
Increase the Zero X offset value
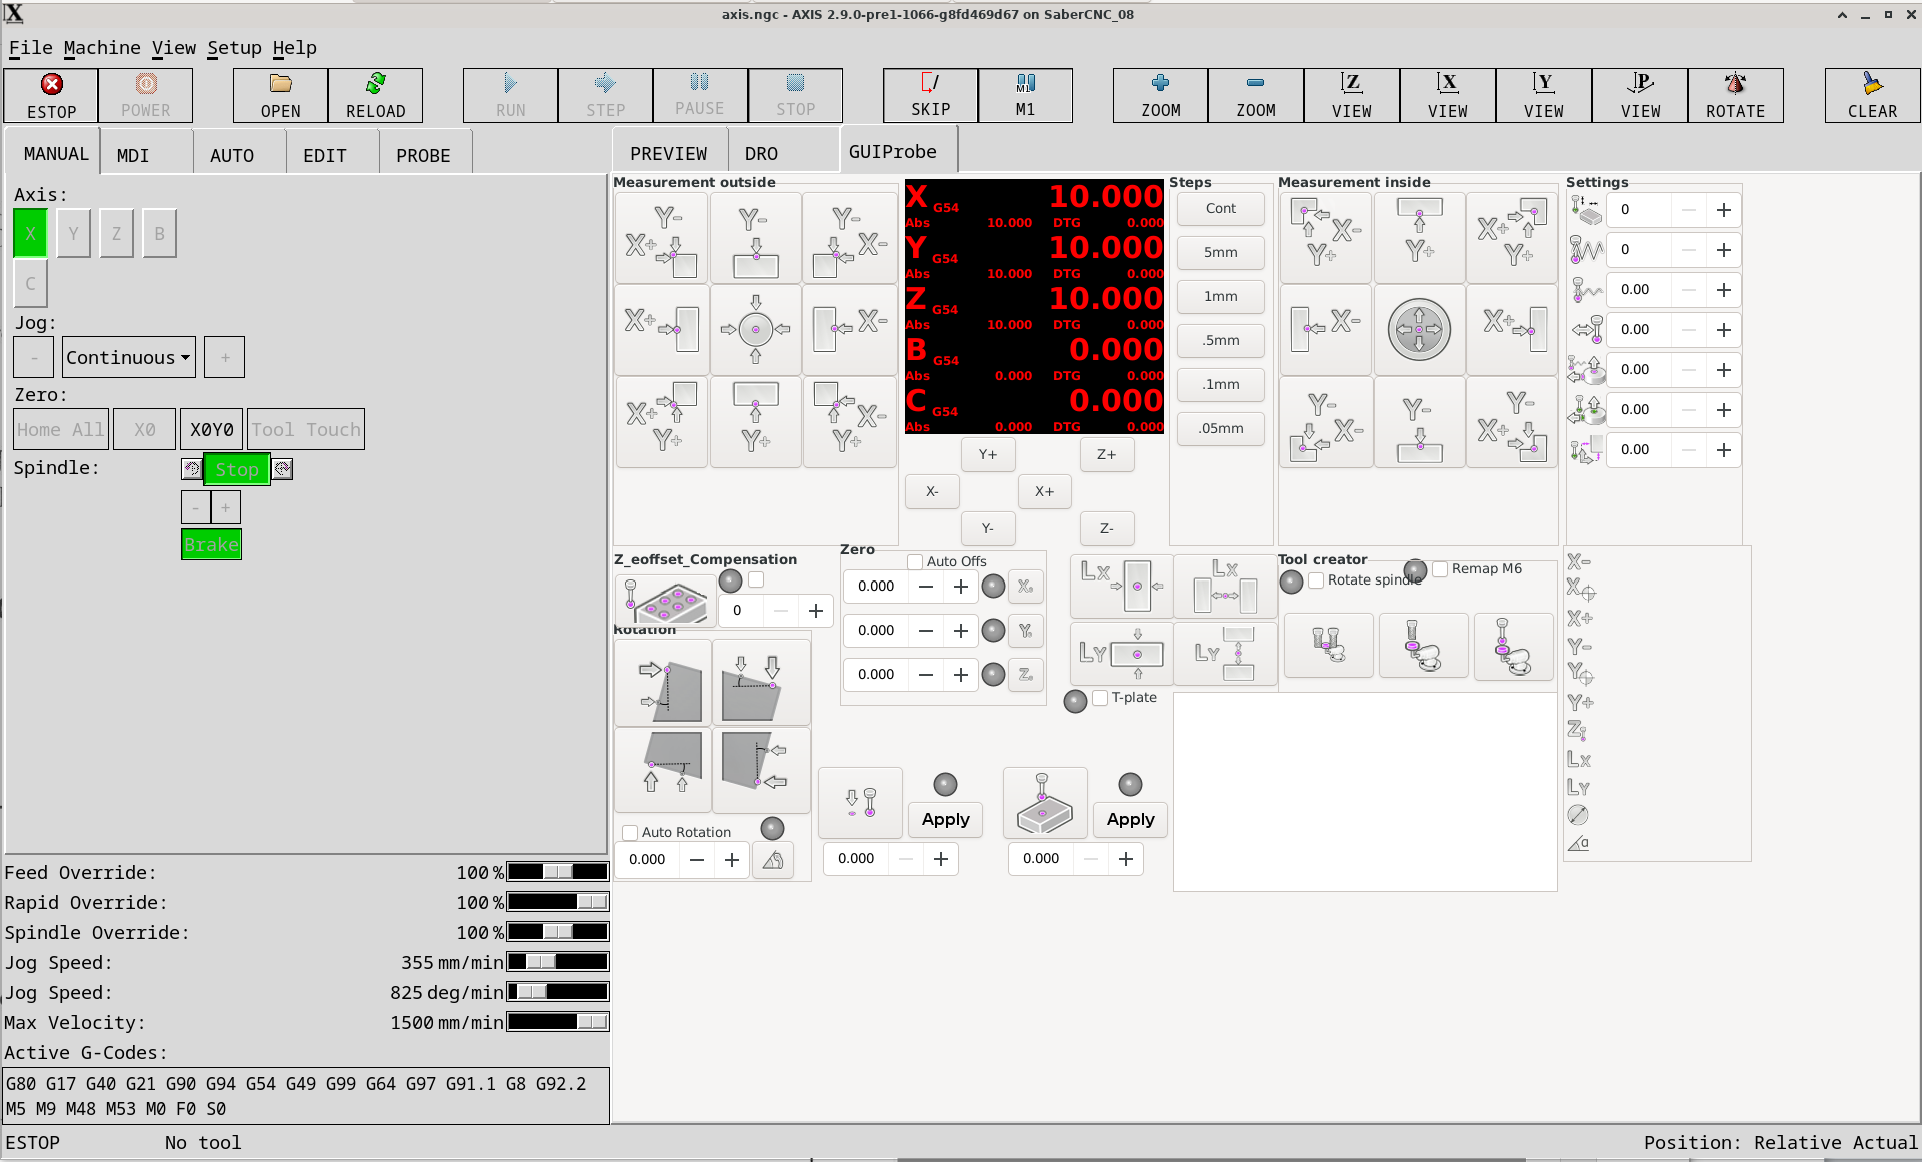(x=961, y=586)
